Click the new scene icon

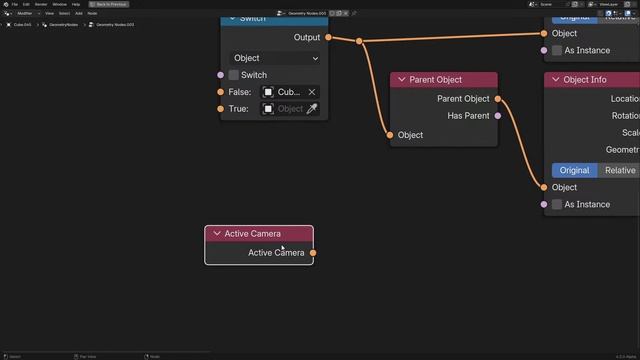(x=575, y=4)
